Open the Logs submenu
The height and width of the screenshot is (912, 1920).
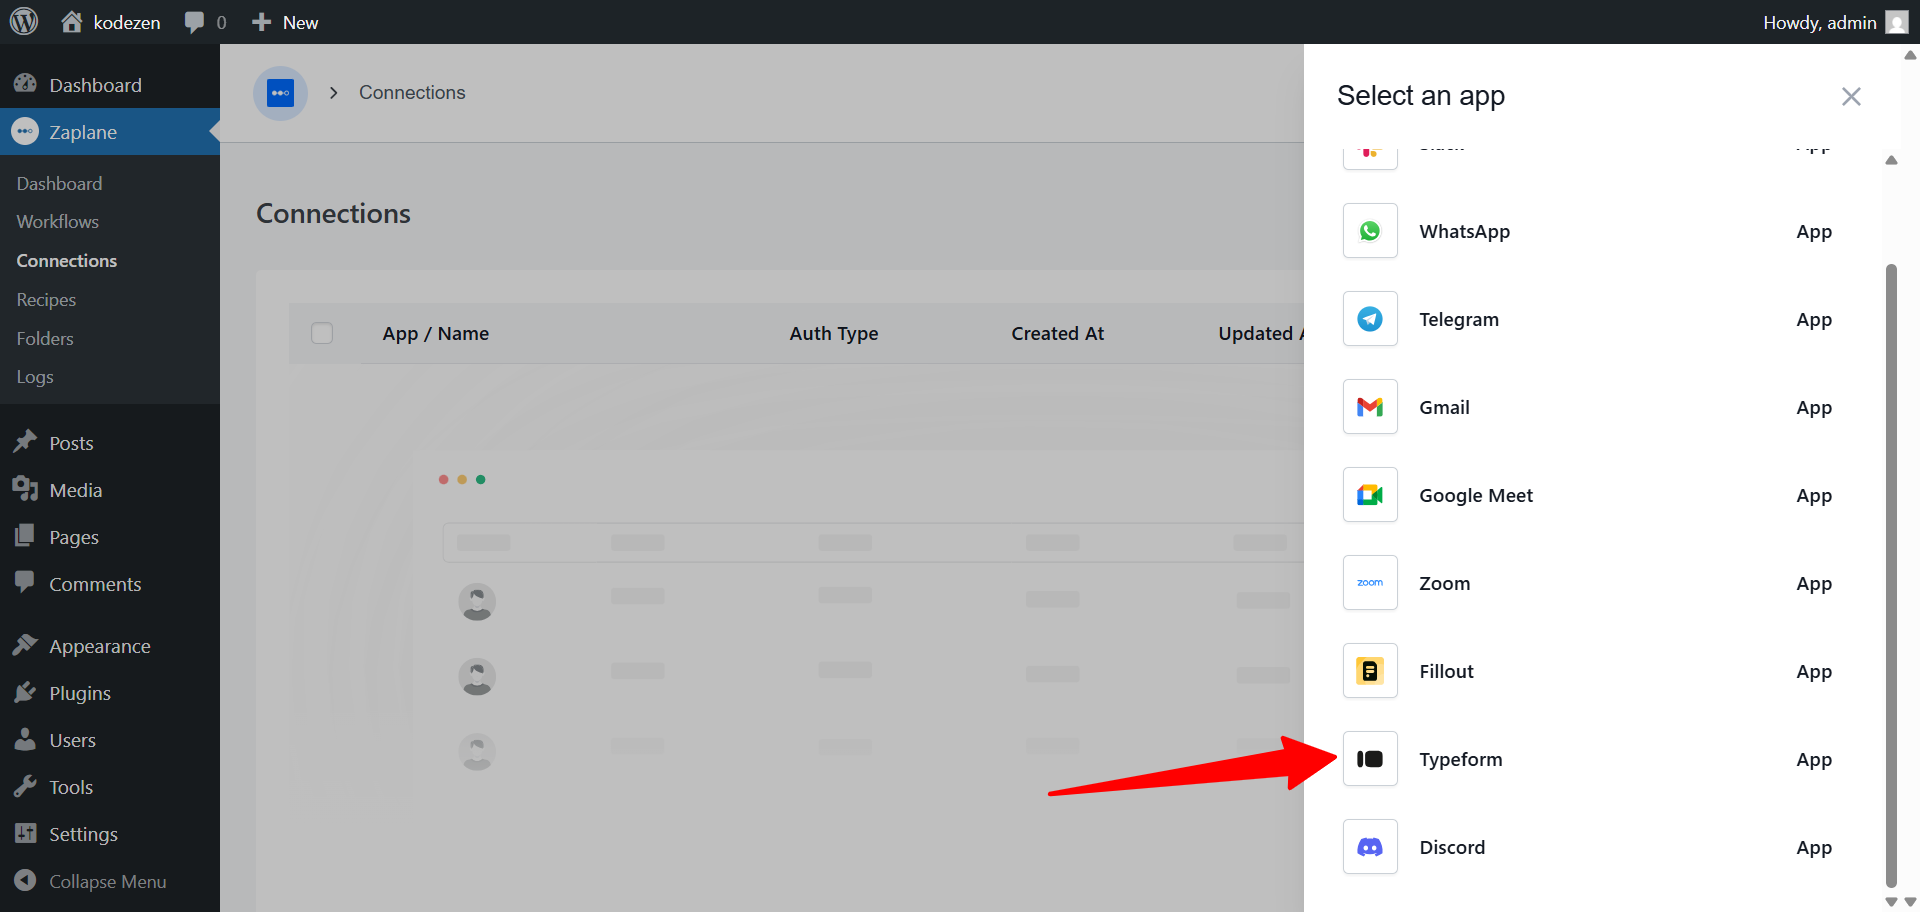[35, 377]
